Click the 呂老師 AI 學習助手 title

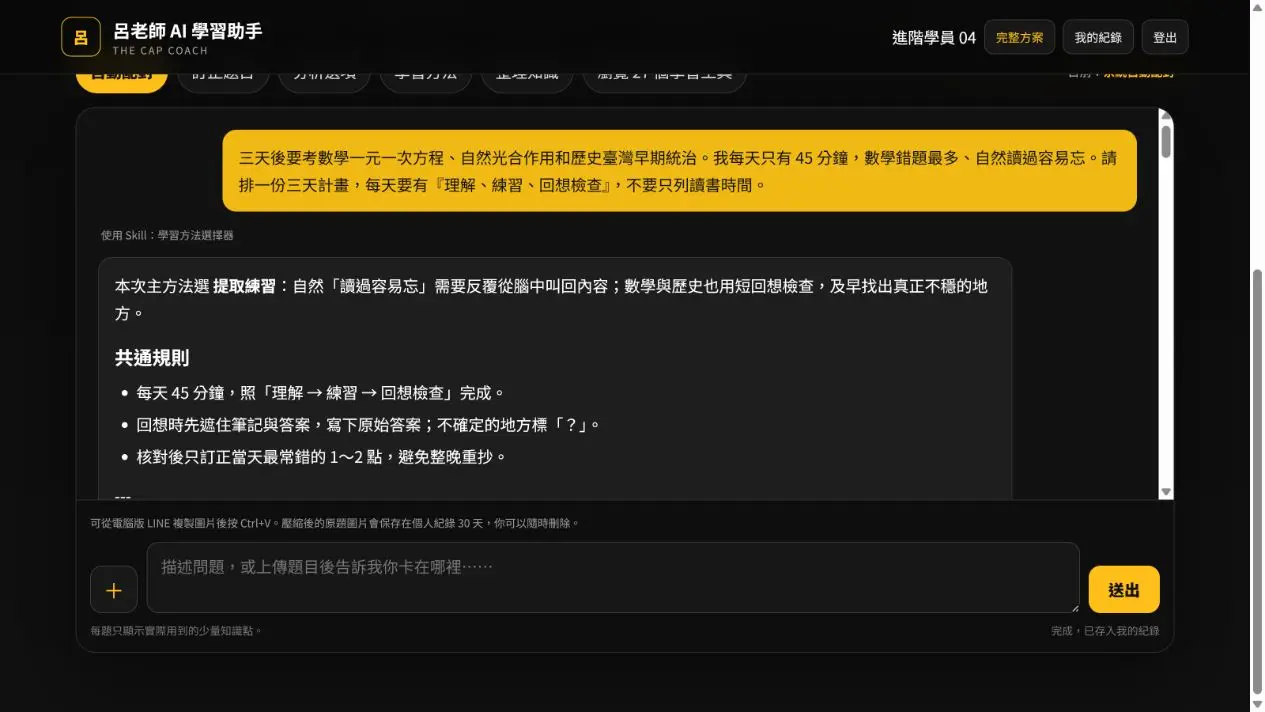[188, 31]
